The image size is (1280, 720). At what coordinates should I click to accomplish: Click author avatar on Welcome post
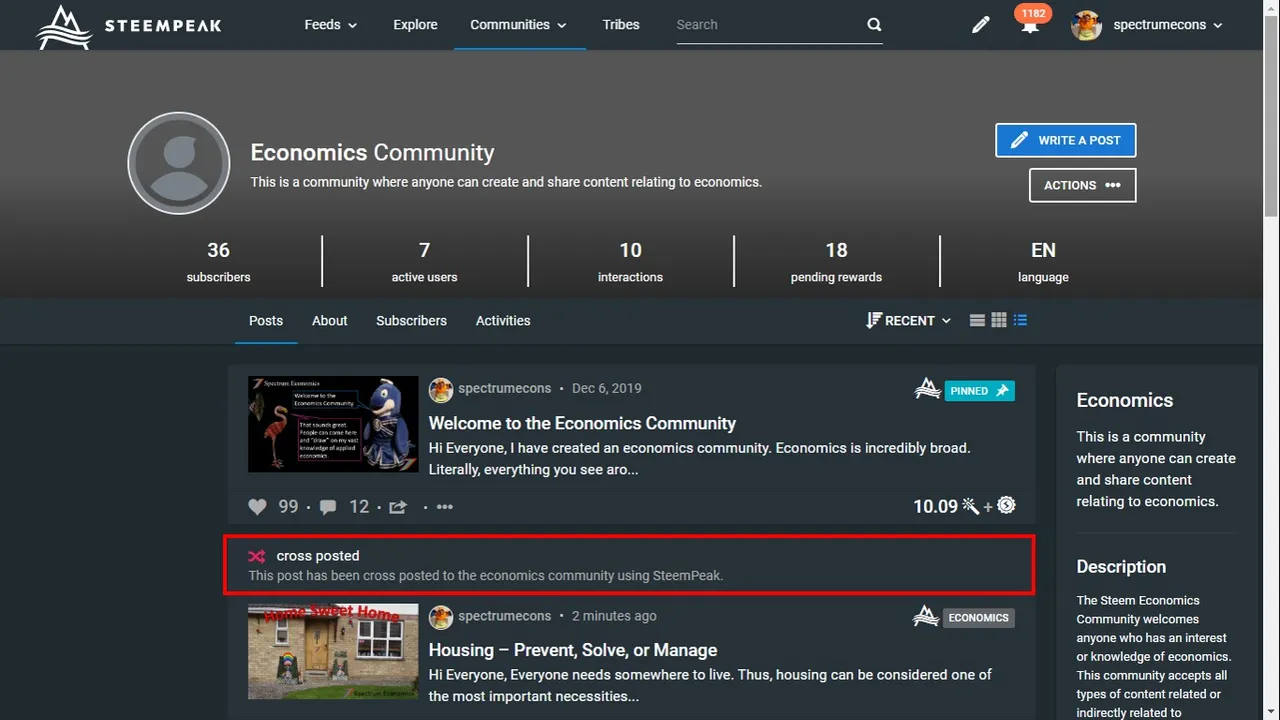pos(441,390)
